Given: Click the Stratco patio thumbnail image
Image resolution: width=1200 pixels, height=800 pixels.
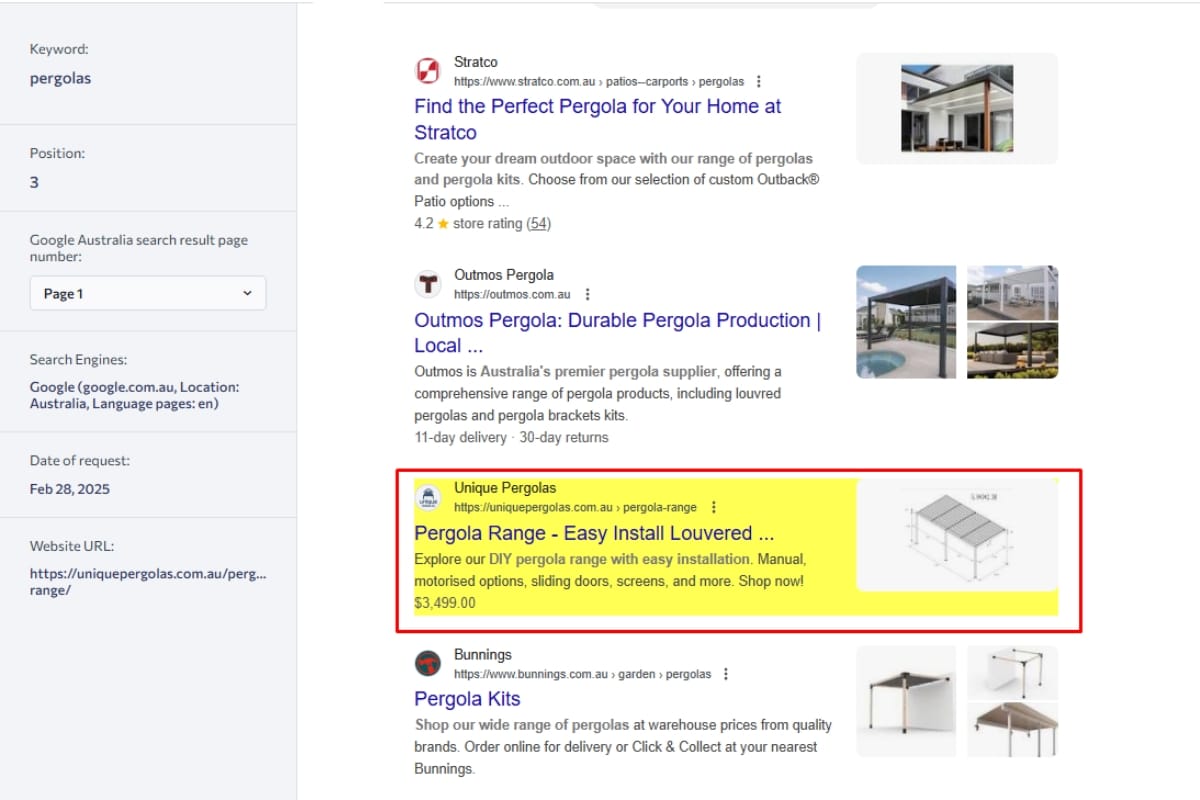Looking at the screenshot, I should 956,108.
